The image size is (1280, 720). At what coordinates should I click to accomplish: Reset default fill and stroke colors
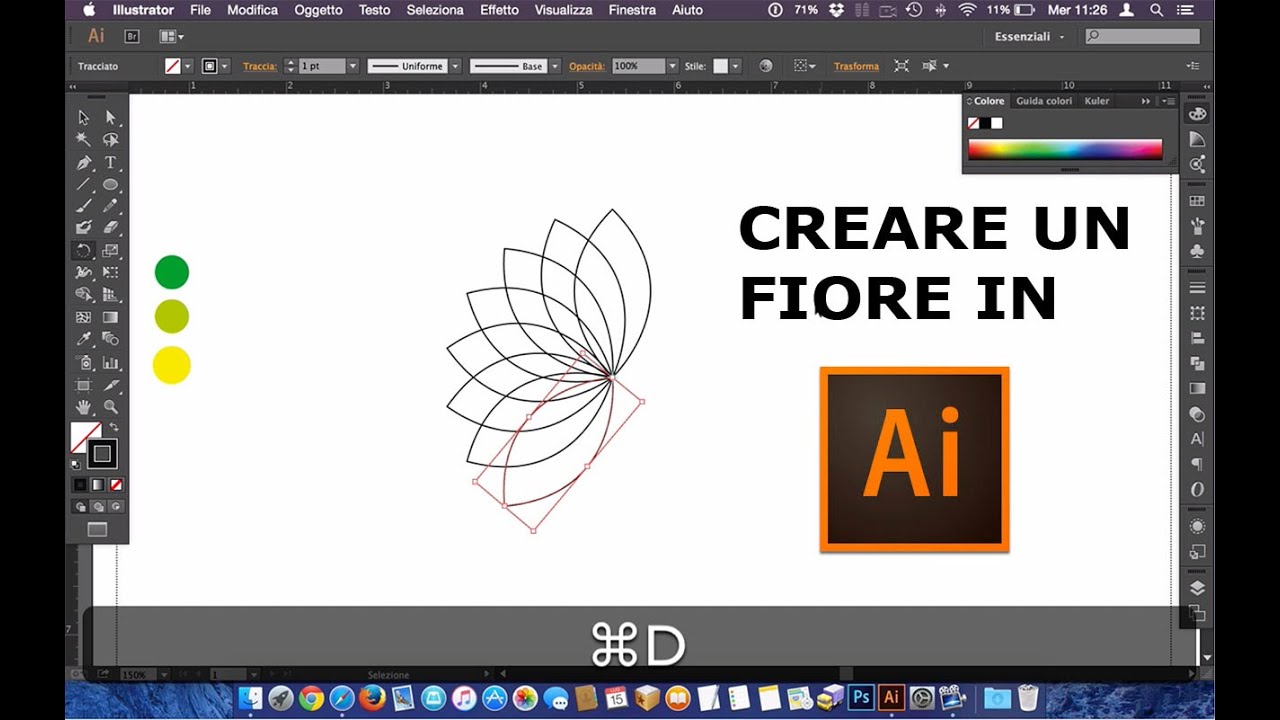76,465
